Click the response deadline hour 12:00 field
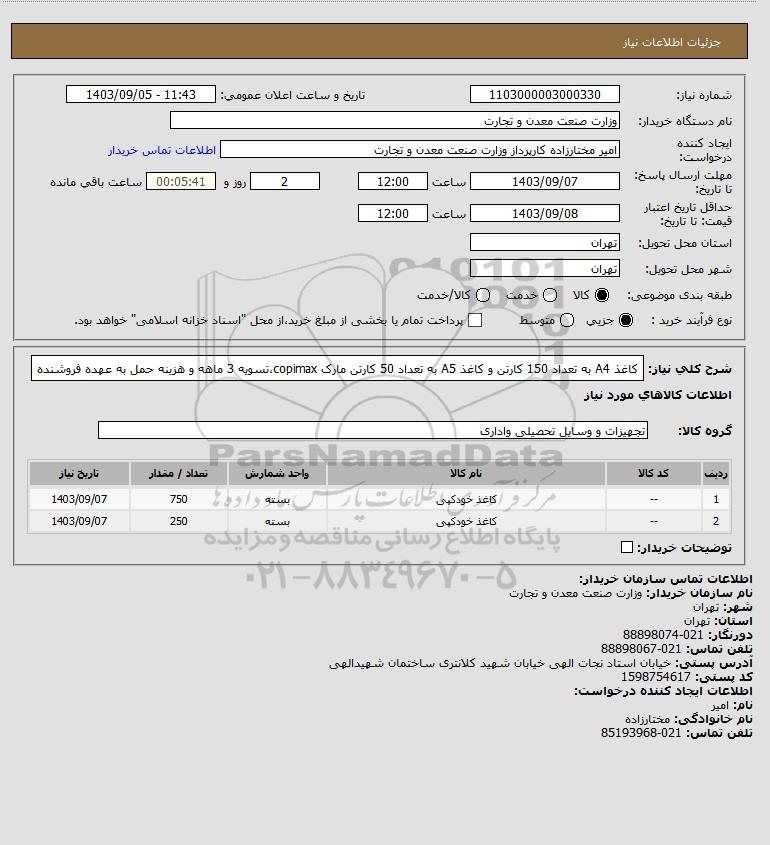 393,182
